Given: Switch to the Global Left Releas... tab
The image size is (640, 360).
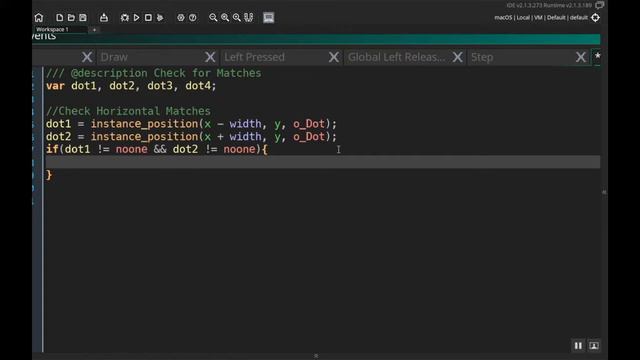Looking at the screenshot, I should [396, 57].
